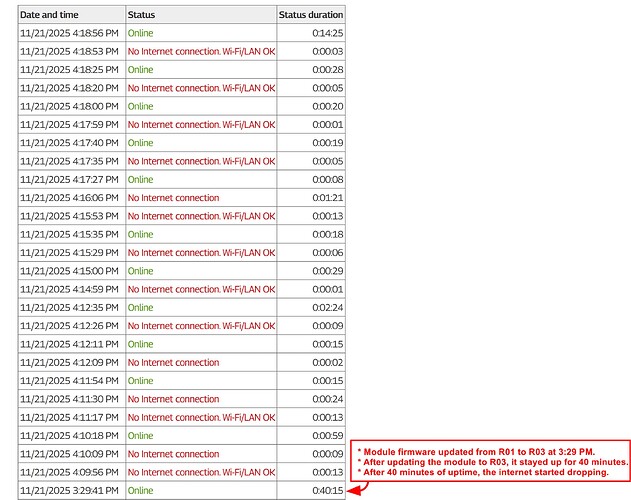Select the 11/21/2025 4:09:56 PM timestamp cell

(69, 472)
